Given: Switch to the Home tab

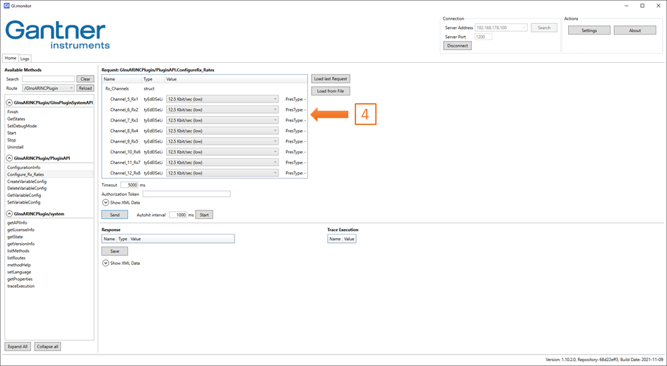Looking at the screenshot, I should pos(10,58).
